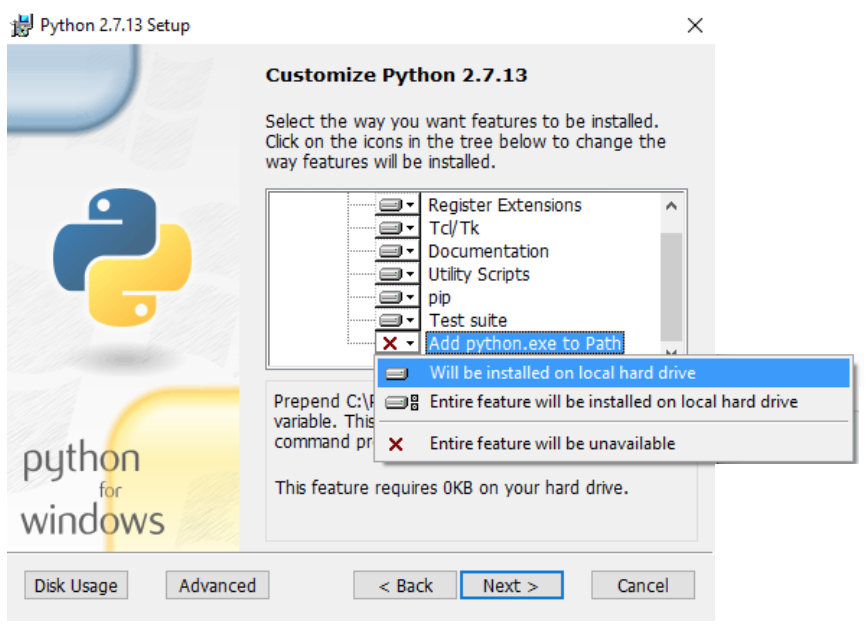The height and width of the screenshot is (630, 867).
Task: Go back with the < Back button
Action: point(405,586)
